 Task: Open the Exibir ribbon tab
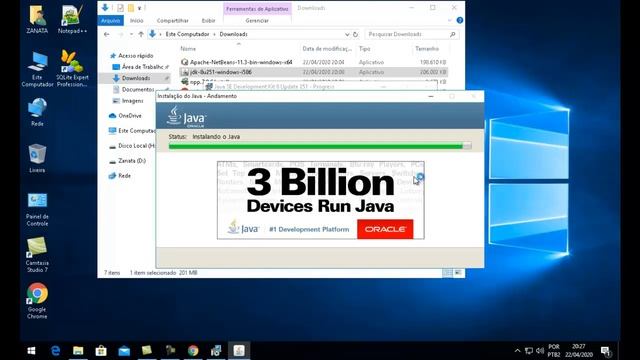(x=208, y=20)
